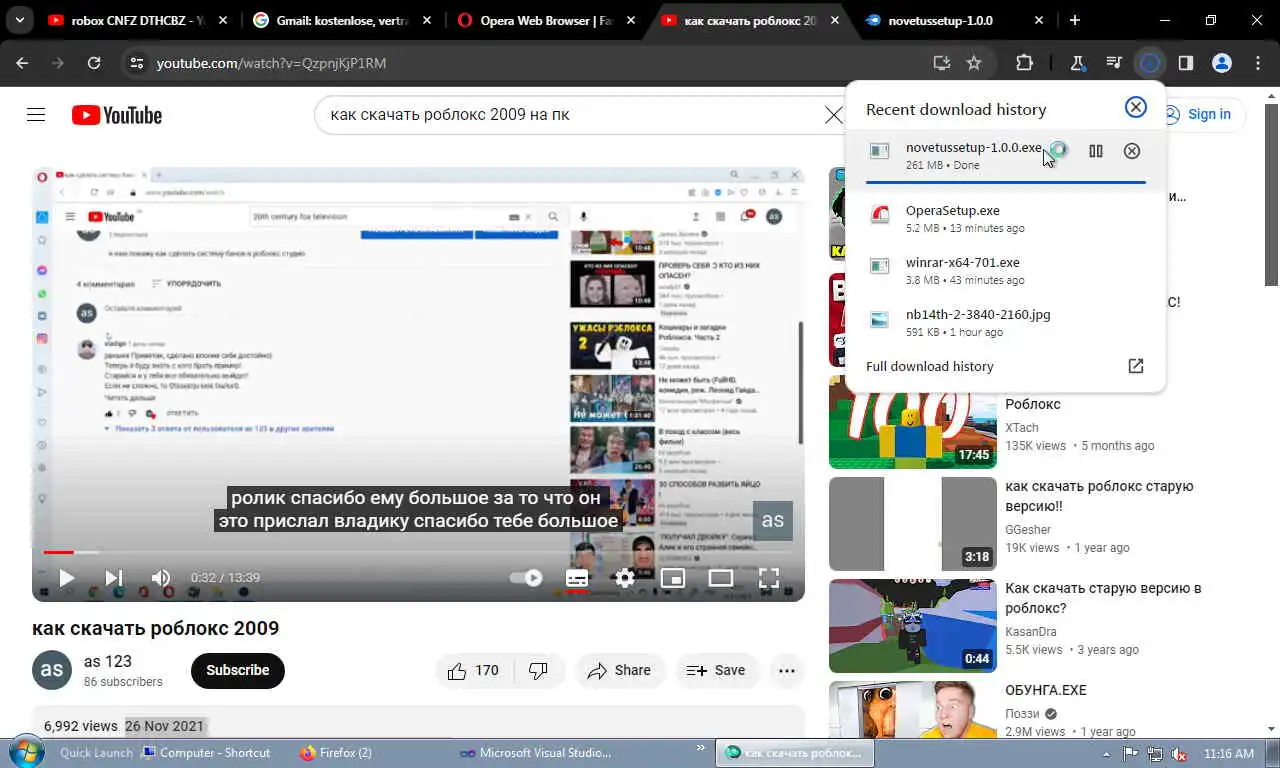Pause the novetussetup-1.0.0.exe download
This screenshot has width=1280, height=768.
pyautogui.click(x=1096, y=151)
